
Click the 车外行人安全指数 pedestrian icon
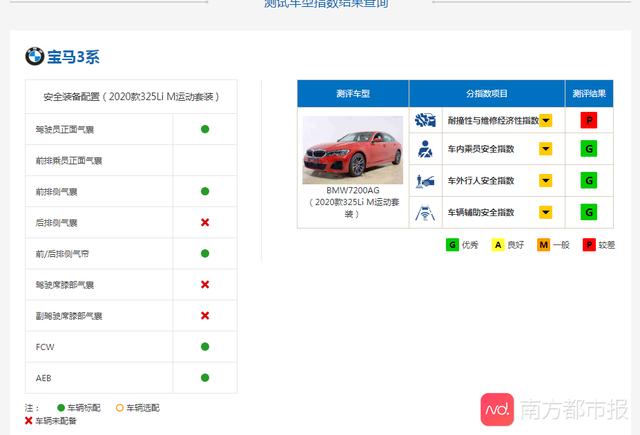425,182
